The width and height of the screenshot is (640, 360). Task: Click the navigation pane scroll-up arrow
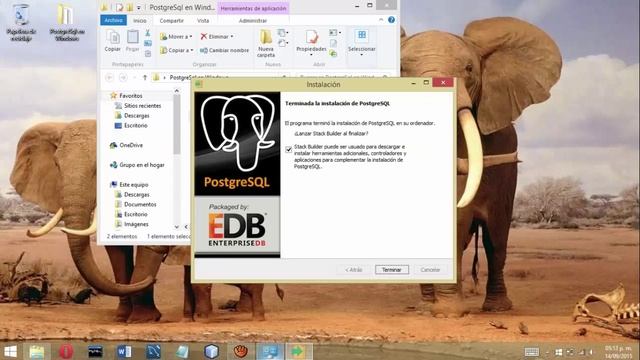click(x=177, y=91)
